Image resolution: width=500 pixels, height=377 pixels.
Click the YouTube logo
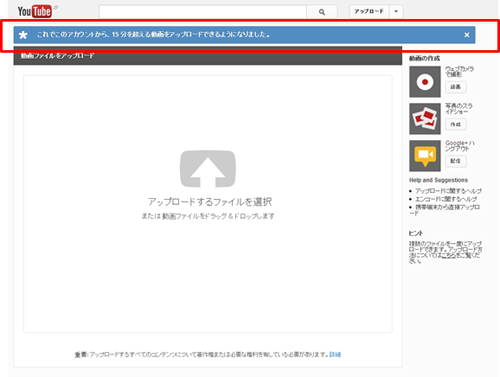click(x=35, y=11)
